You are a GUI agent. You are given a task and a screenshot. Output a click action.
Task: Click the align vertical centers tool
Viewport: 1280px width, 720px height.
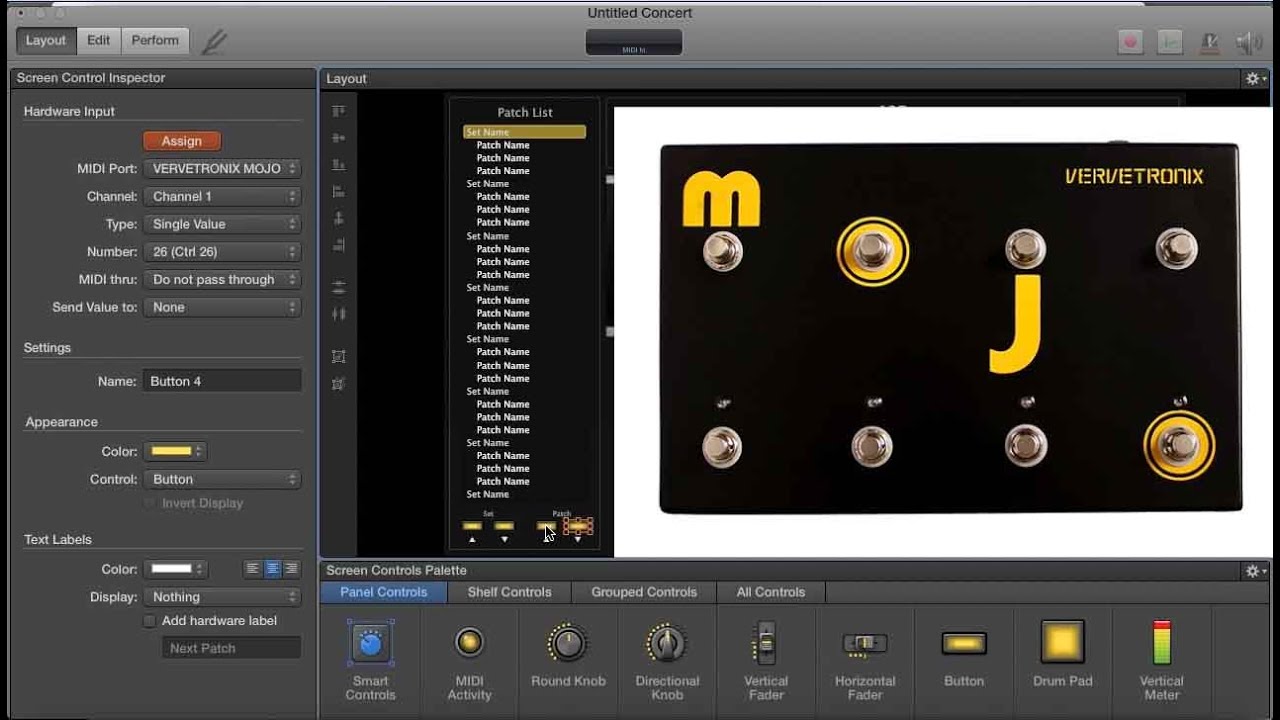[339, 138]
